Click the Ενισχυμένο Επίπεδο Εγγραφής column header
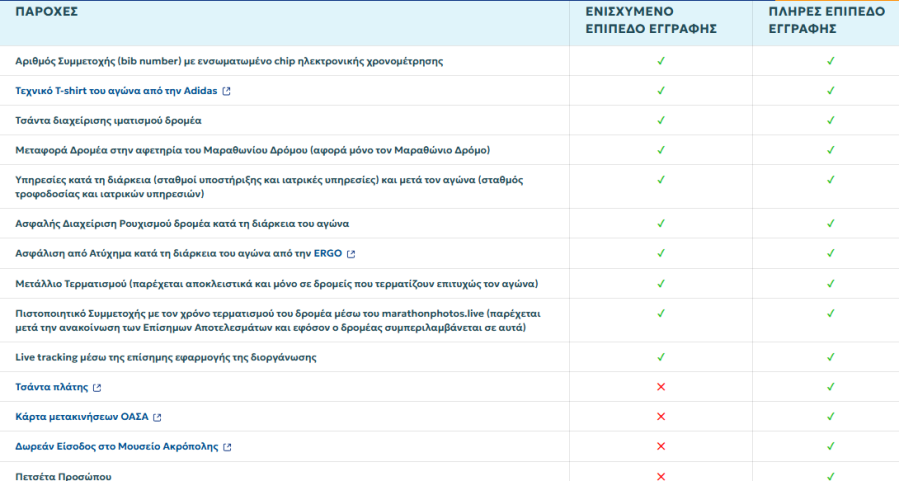The image size is (899, 481). (x=651, y=20)
